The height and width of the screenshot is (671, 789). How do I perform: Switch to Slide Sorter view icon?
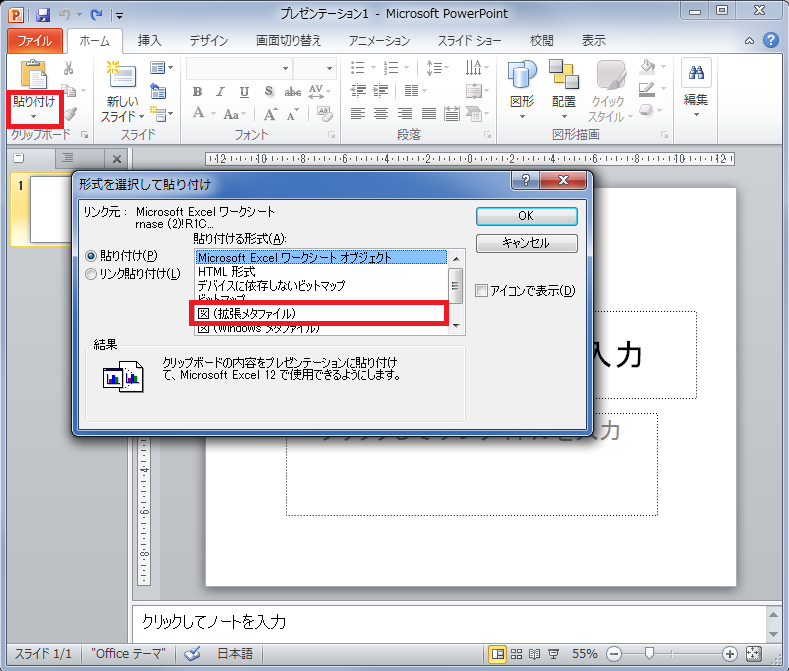(519, 653)
